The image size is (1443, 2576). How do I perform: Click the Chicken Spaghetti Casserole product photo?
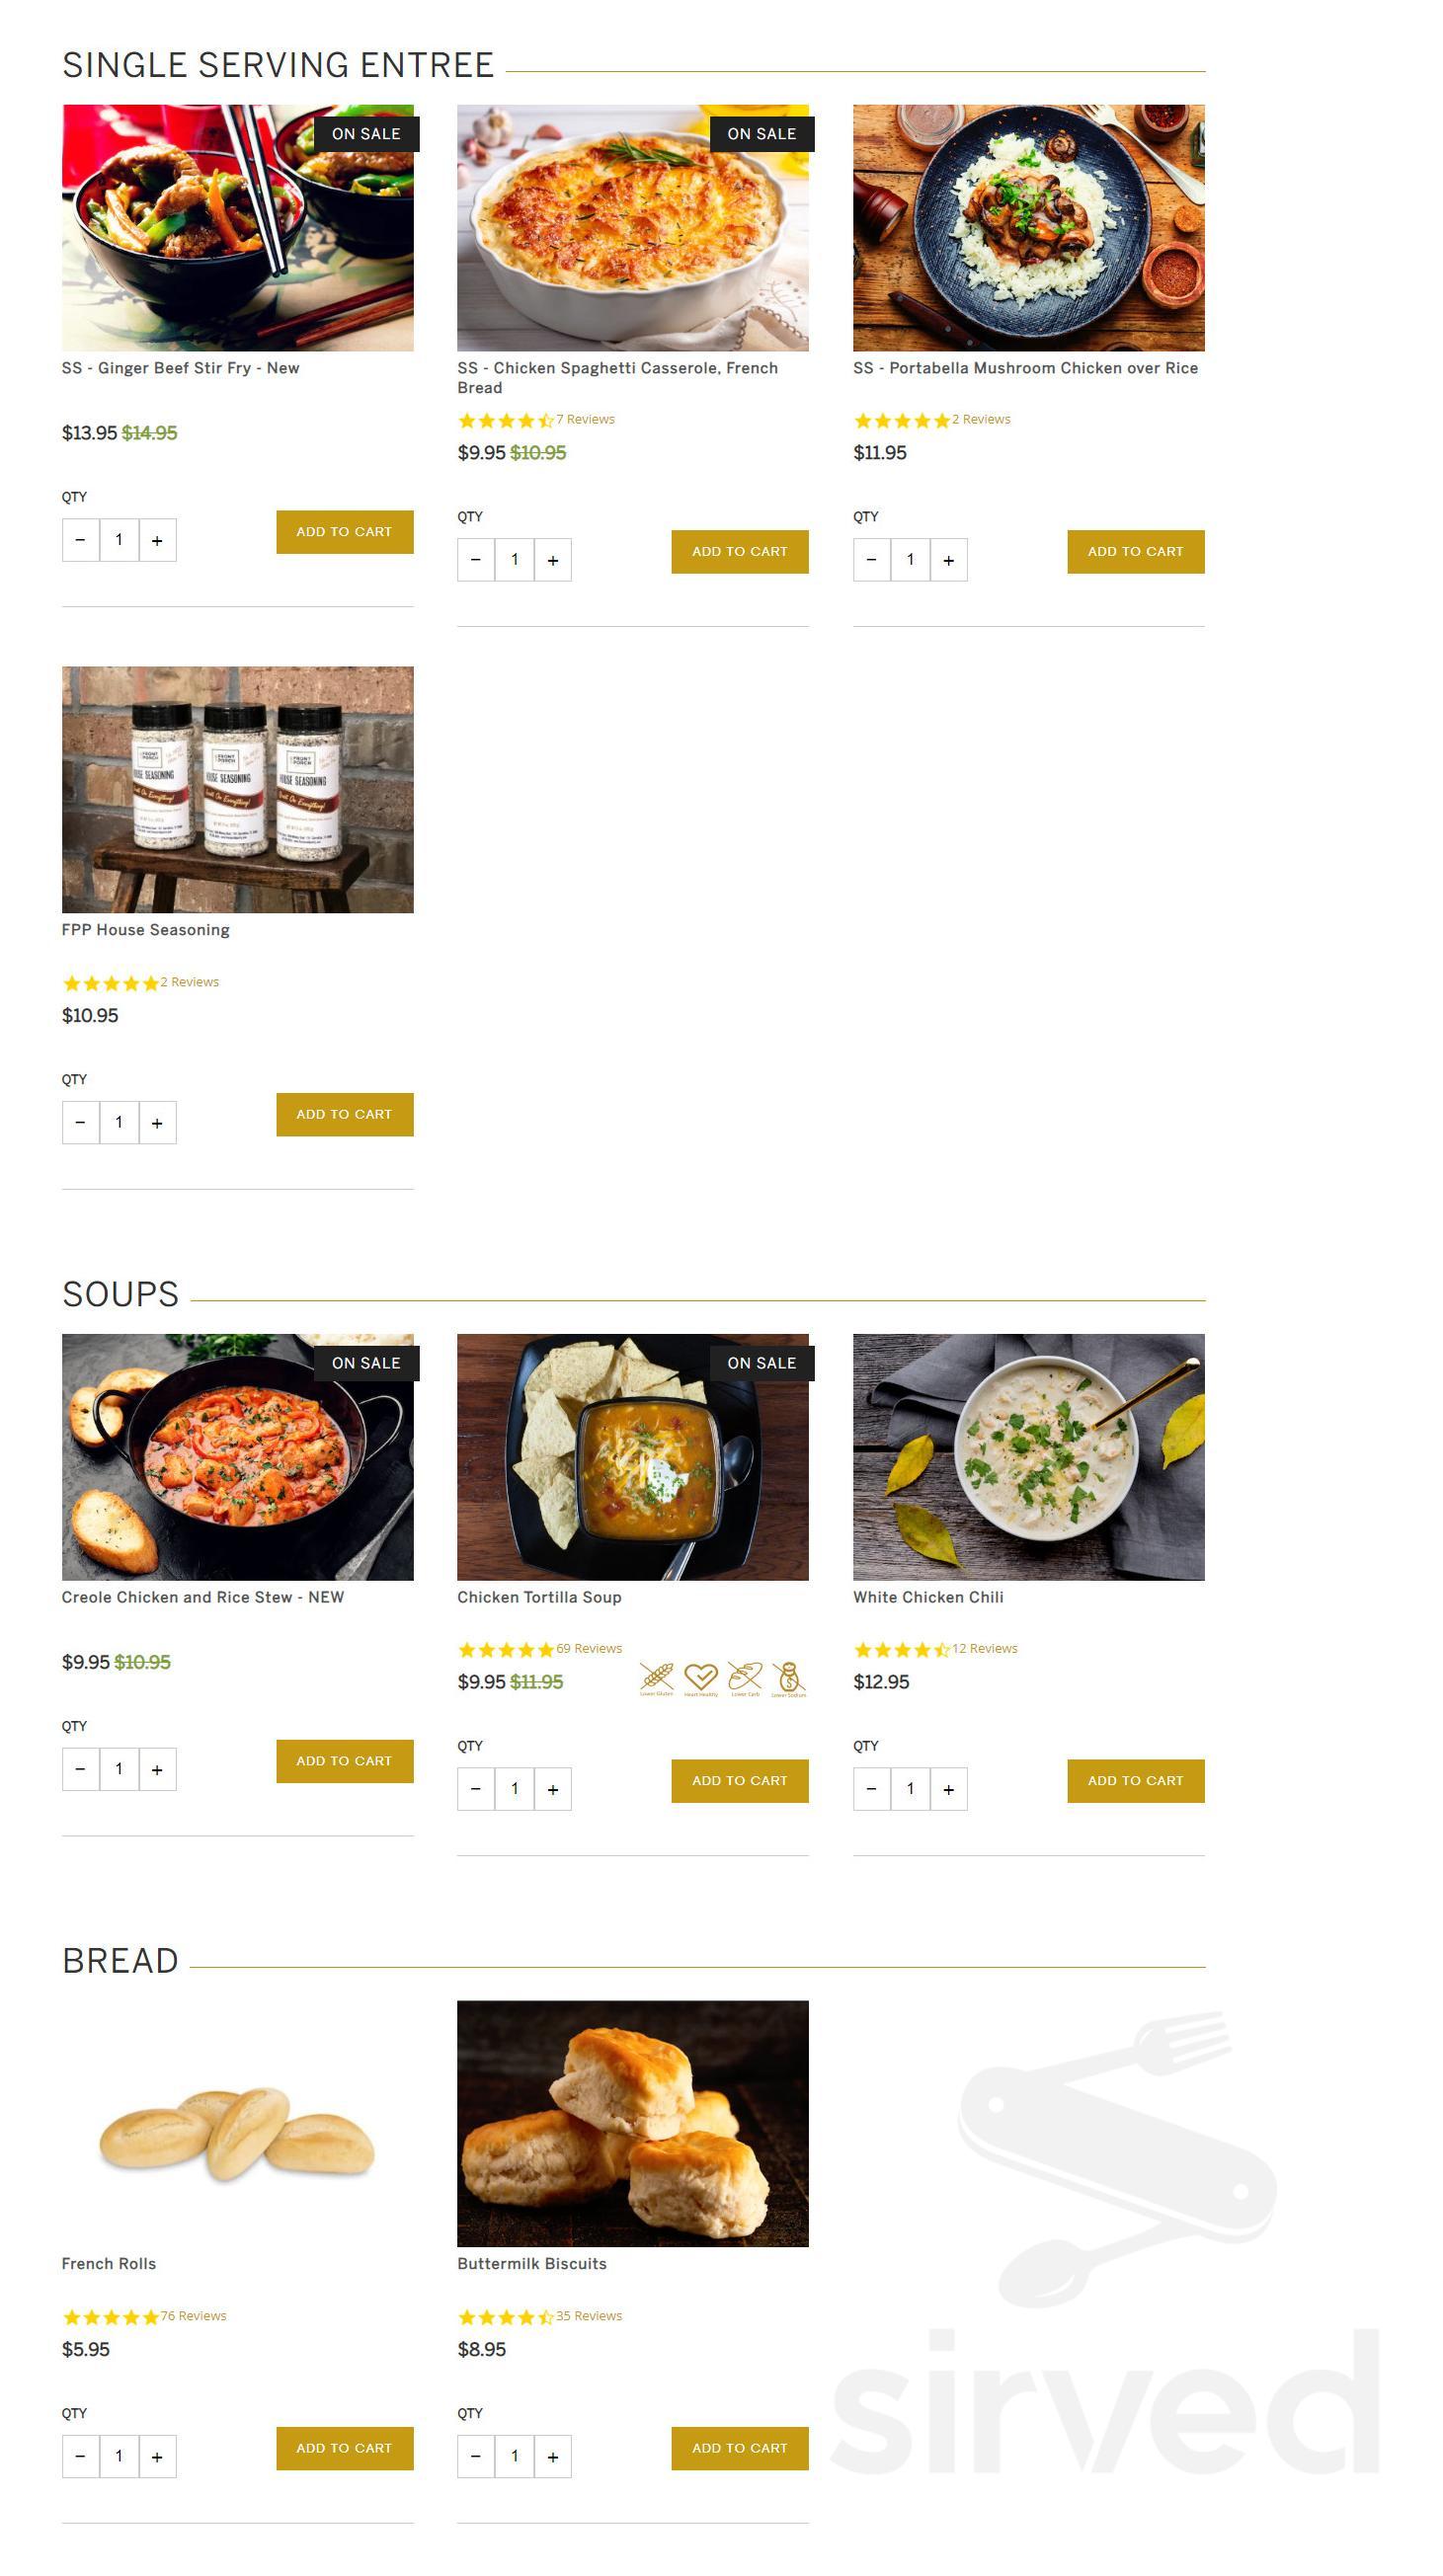pyautogui.click(x=632, y=228)
